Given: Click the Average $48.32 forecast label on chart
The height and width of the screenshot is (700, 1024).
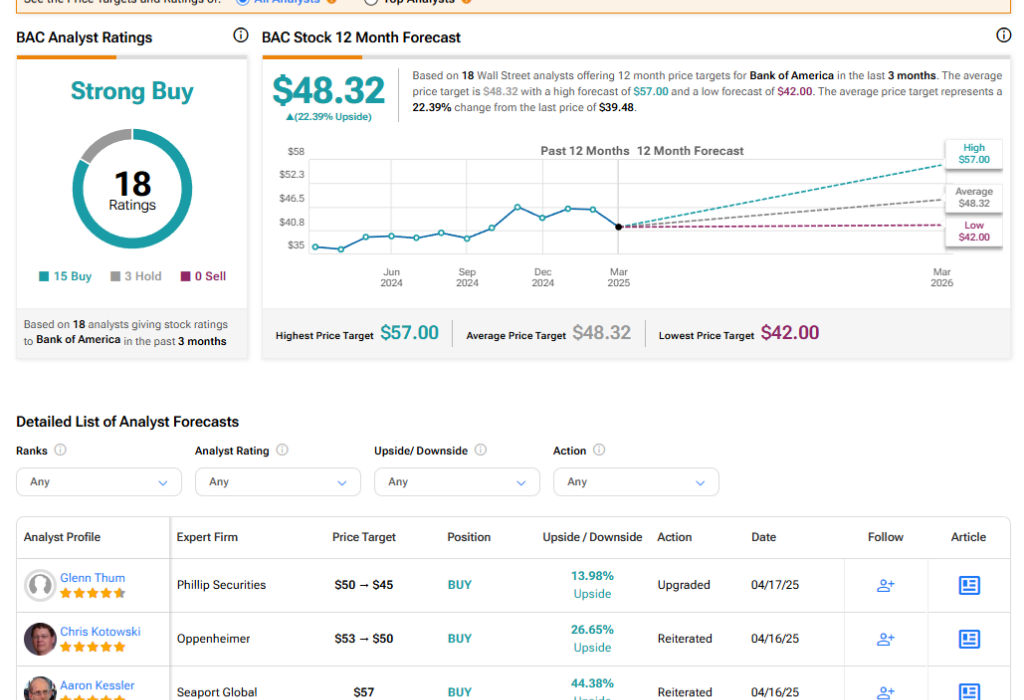Looking at the screenshot, I should [x=974, y=197].
